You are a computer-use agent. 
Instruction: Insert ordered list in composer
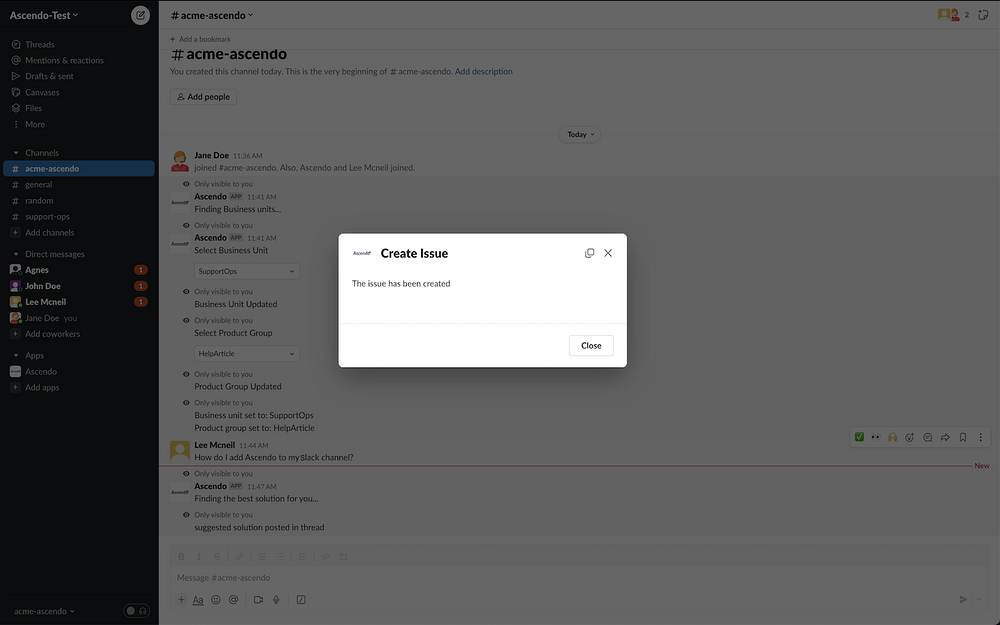coord(261,556)
